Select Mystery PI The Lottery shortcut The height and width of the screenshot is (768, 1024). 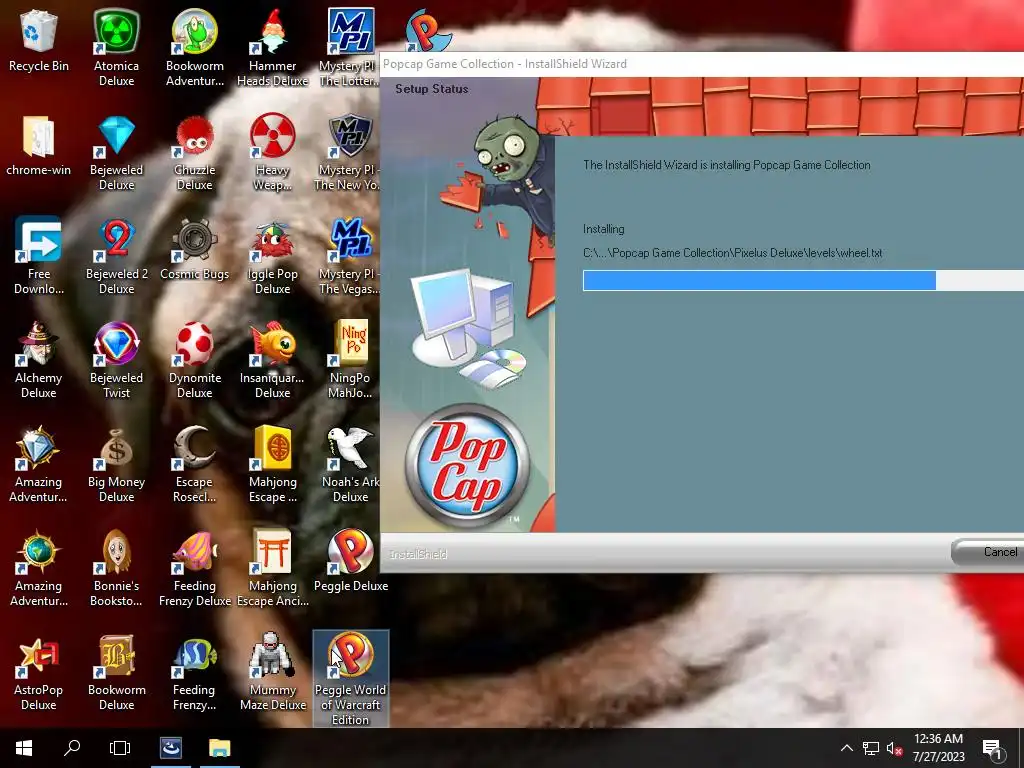(350, 47)
